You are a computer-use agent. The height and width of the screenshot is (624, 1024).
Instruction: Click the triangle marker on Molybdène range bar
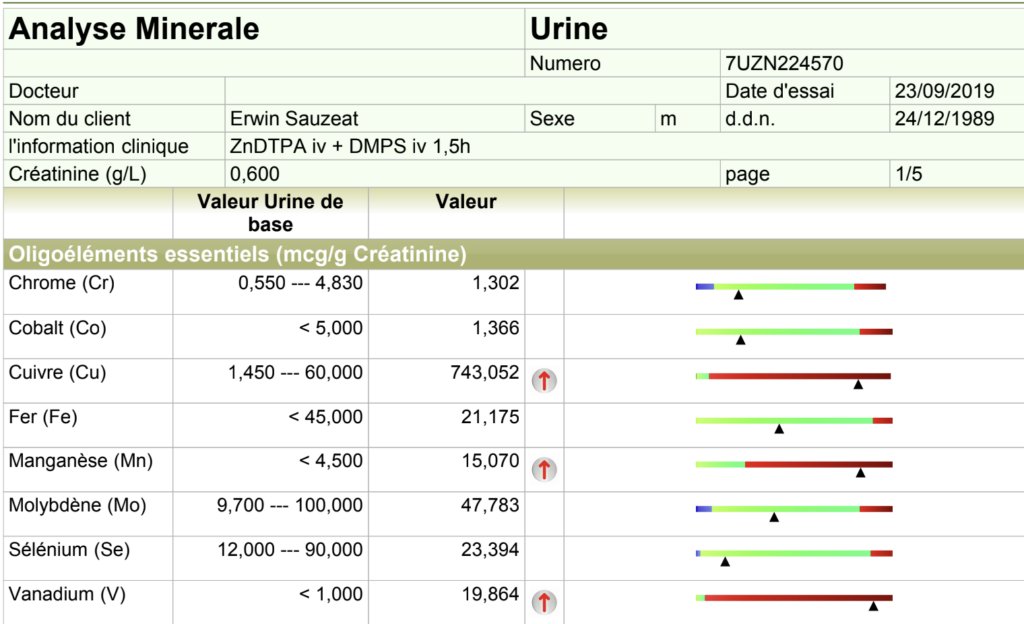point(774,517)
